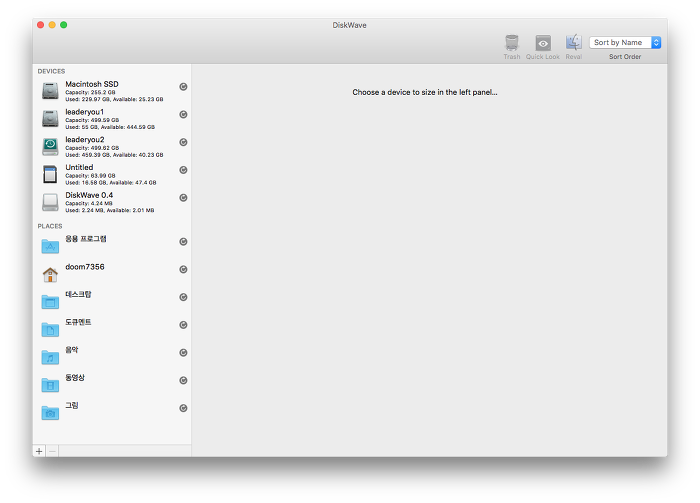Select the Untitled SD card icon

pyautogui.click(x=50, y=174)
